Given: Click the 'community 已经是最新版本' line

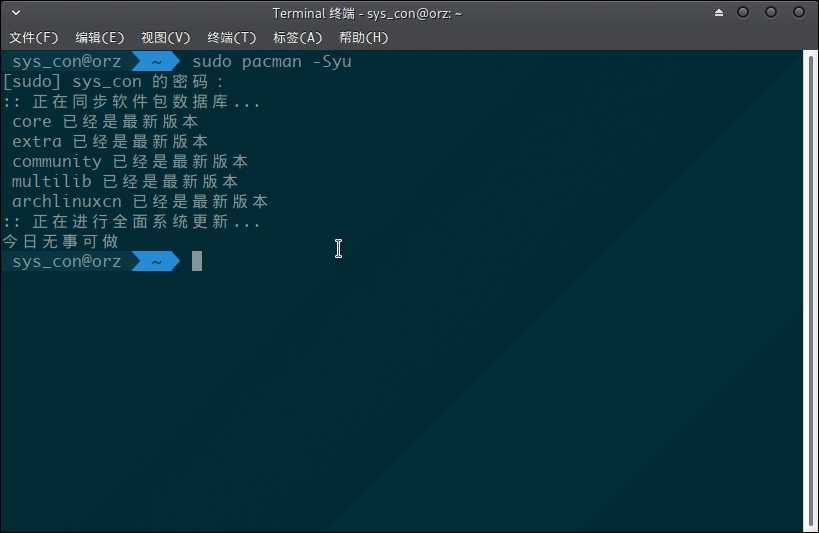Looking at the screenshot, I should click(130, 161).
